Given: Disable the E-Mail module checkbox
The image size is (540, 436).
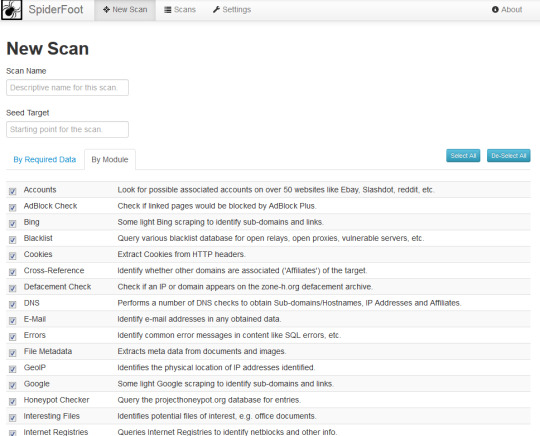Looking at the screenshot, I should [13, 321].
